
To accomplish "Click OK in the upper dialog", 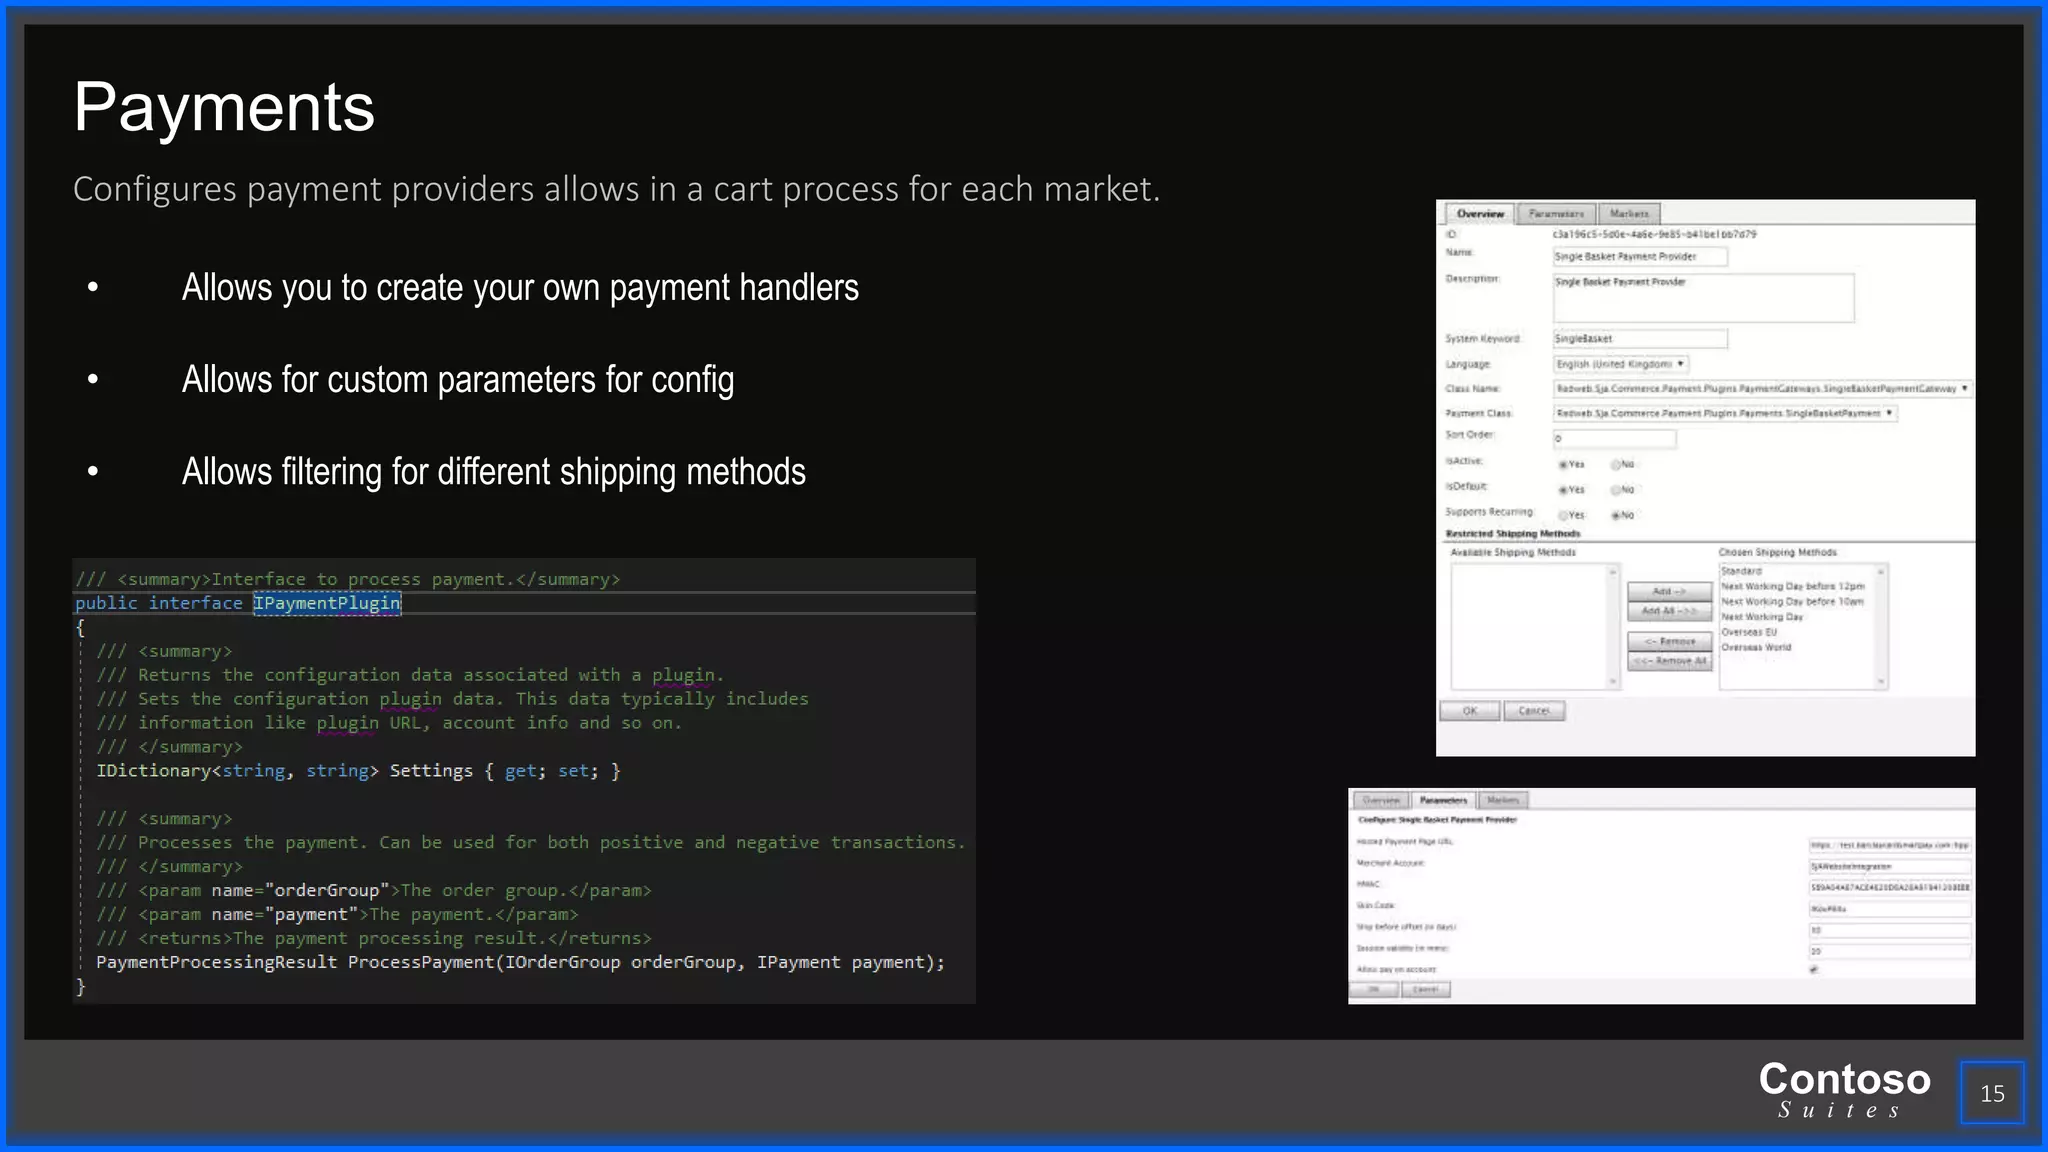I will [x=1470, y=711].
